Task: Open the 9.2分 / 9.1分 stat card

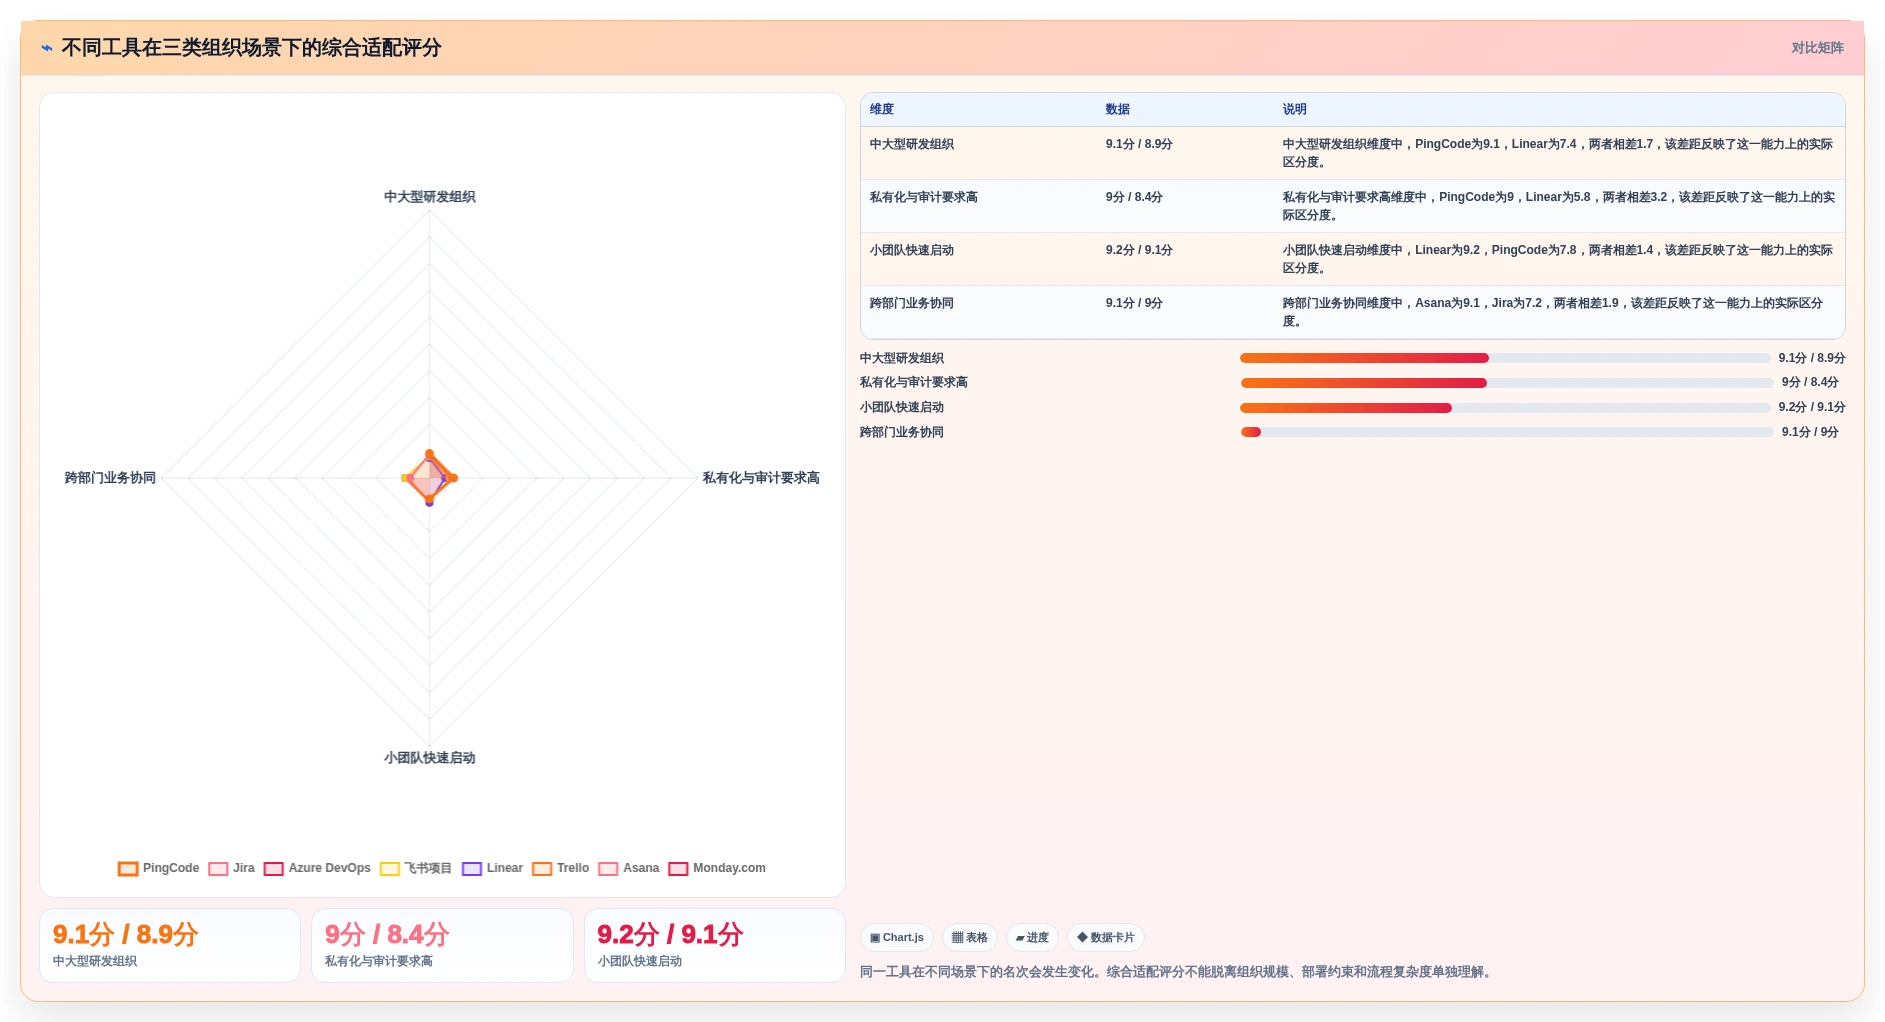Action: click(x=715, y=945)
